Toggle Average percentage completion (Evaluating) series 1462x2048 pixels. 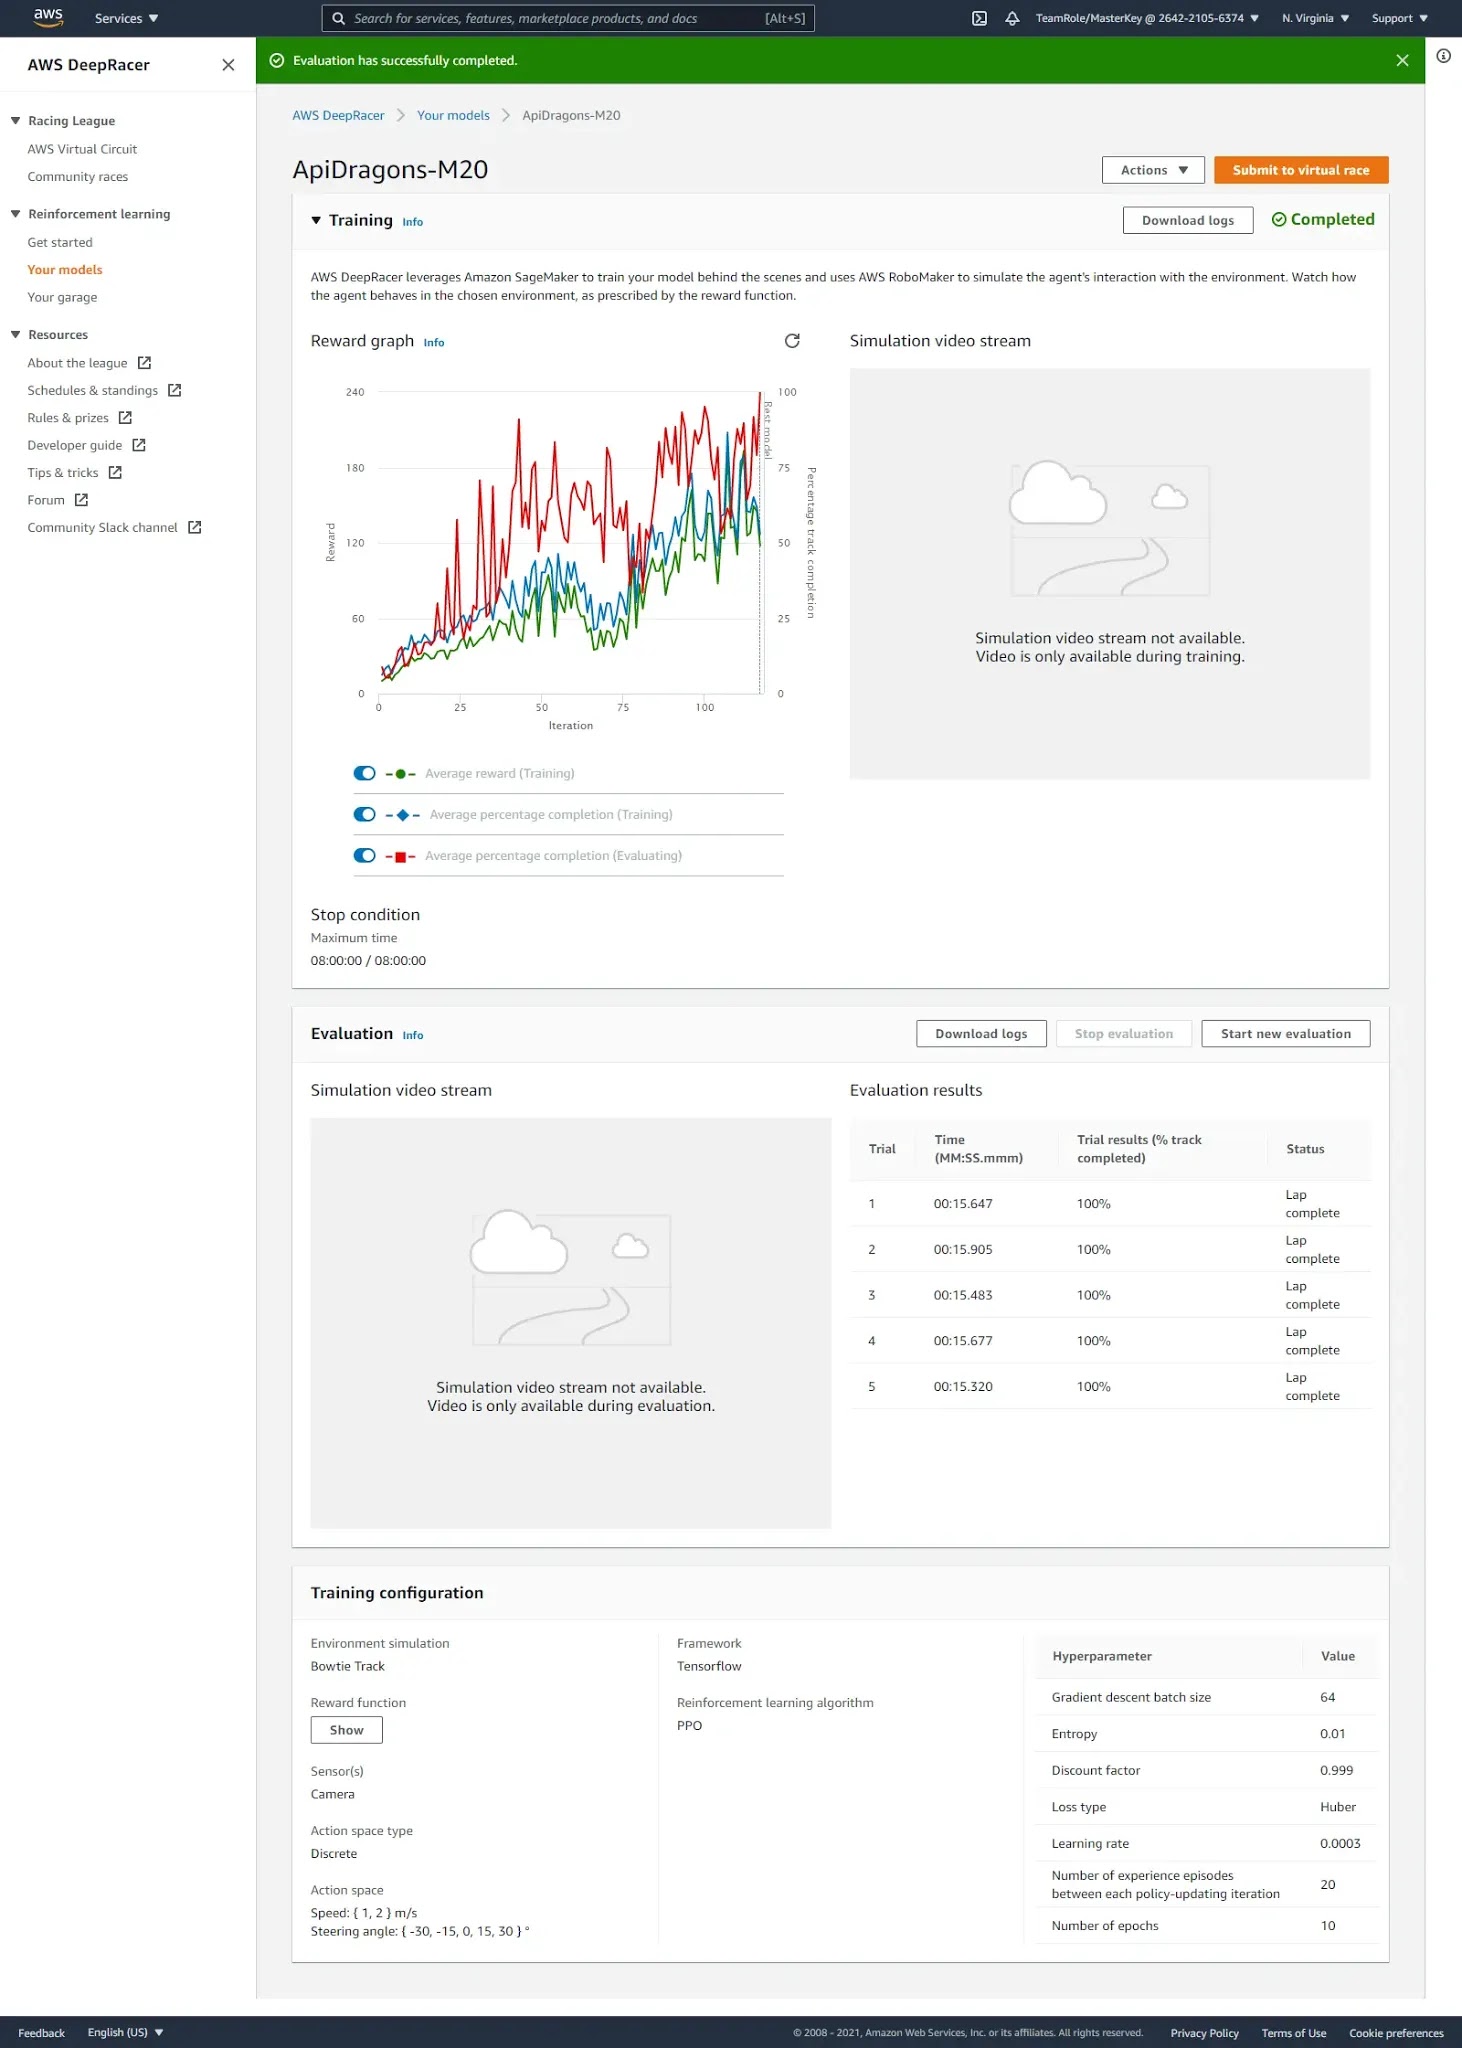(x=365, y=855)
